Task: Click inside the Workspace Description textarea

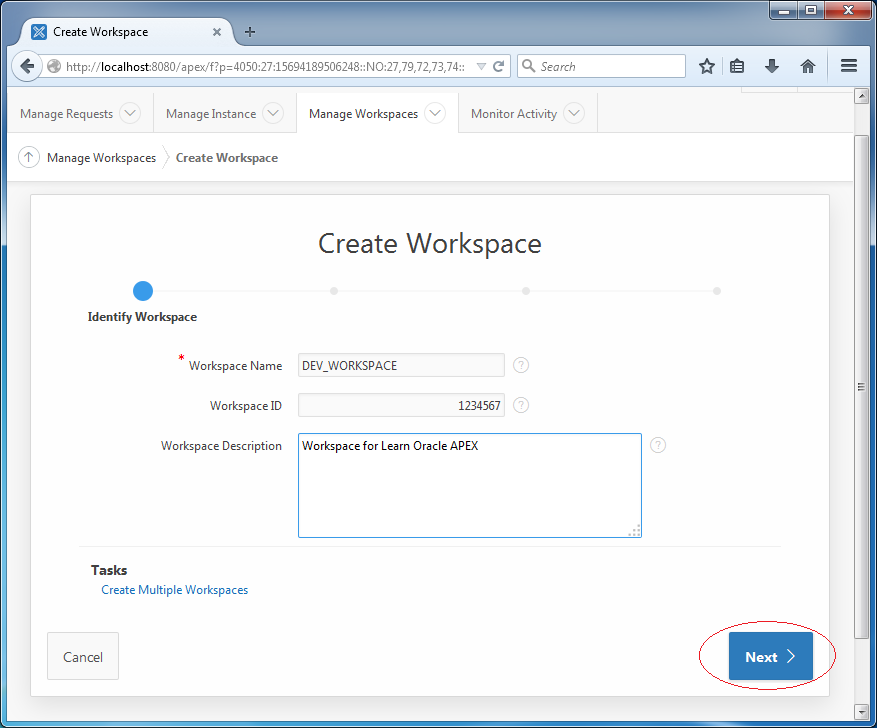Action: (470, 485)
